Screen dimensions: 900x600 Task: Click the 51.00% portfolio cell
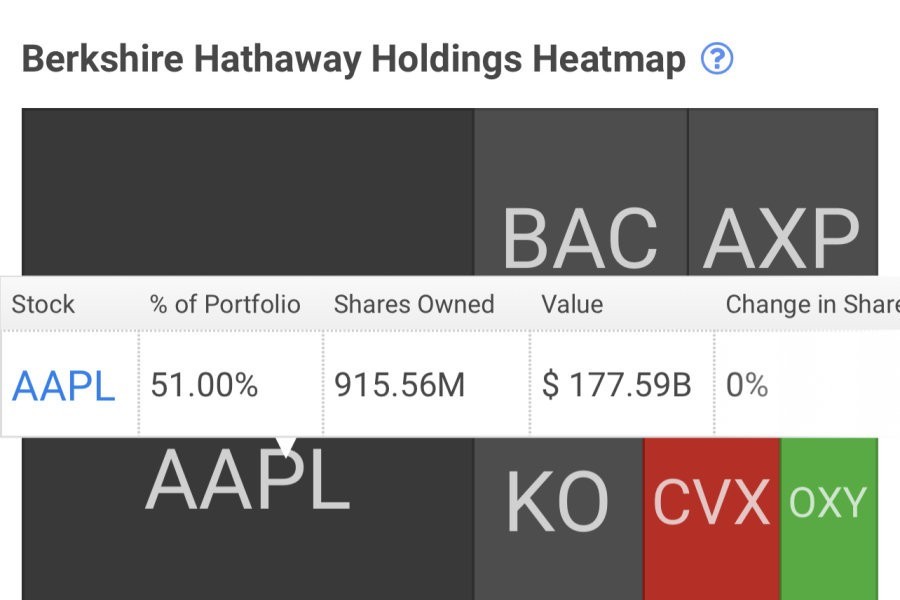pyautogui.click(x=204, y=386)
